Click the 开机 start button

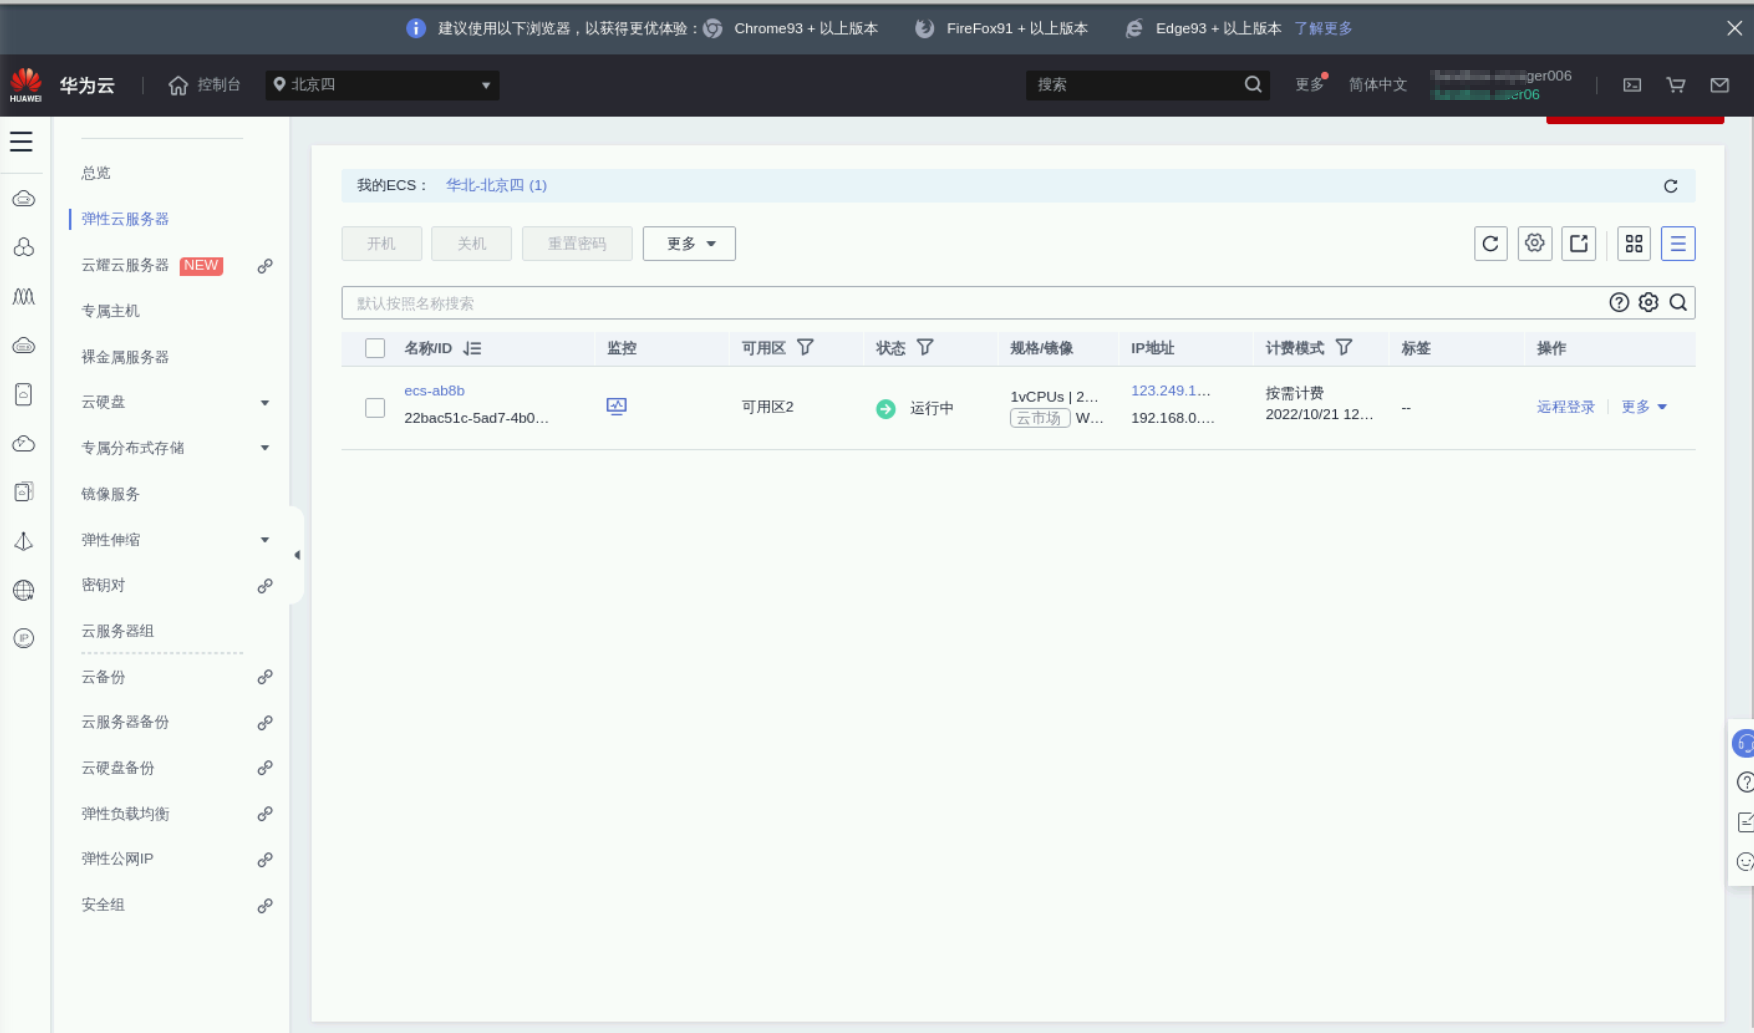pyautogui.click(x=381, y=244)
